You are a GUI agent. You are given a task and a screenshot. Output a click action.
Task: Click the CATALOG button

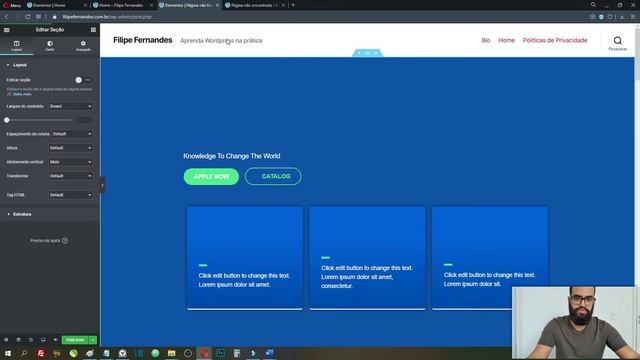[273, 176]
